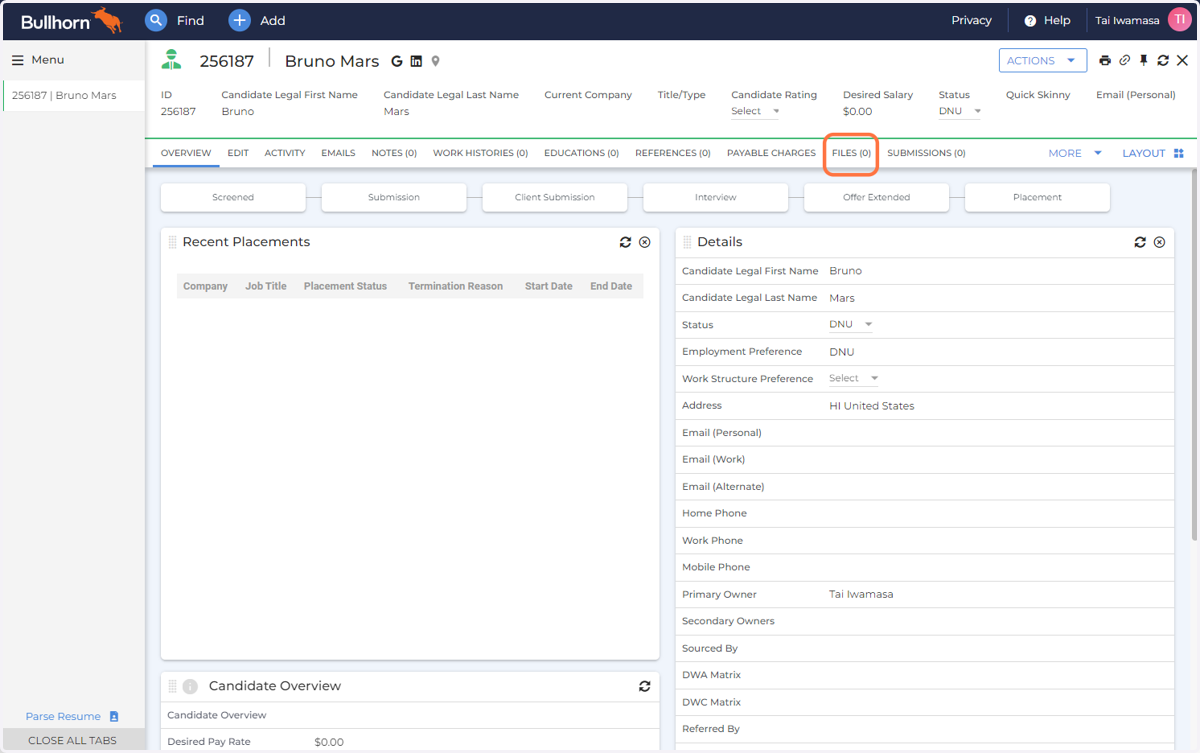The width and height of the screenshot is (1200, 753).
Task: Click the green candidate icon beside 256187
Action: (x=172, y=60)
